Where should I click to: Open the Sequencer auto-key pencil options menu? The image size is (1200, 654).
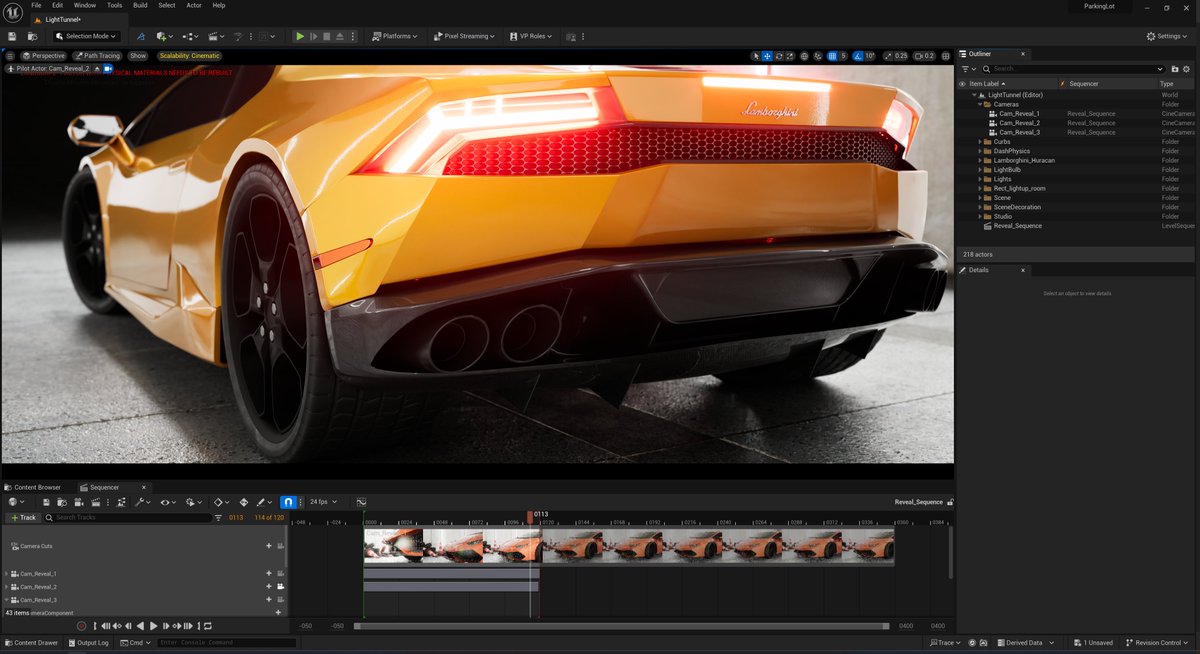(264, 502)
